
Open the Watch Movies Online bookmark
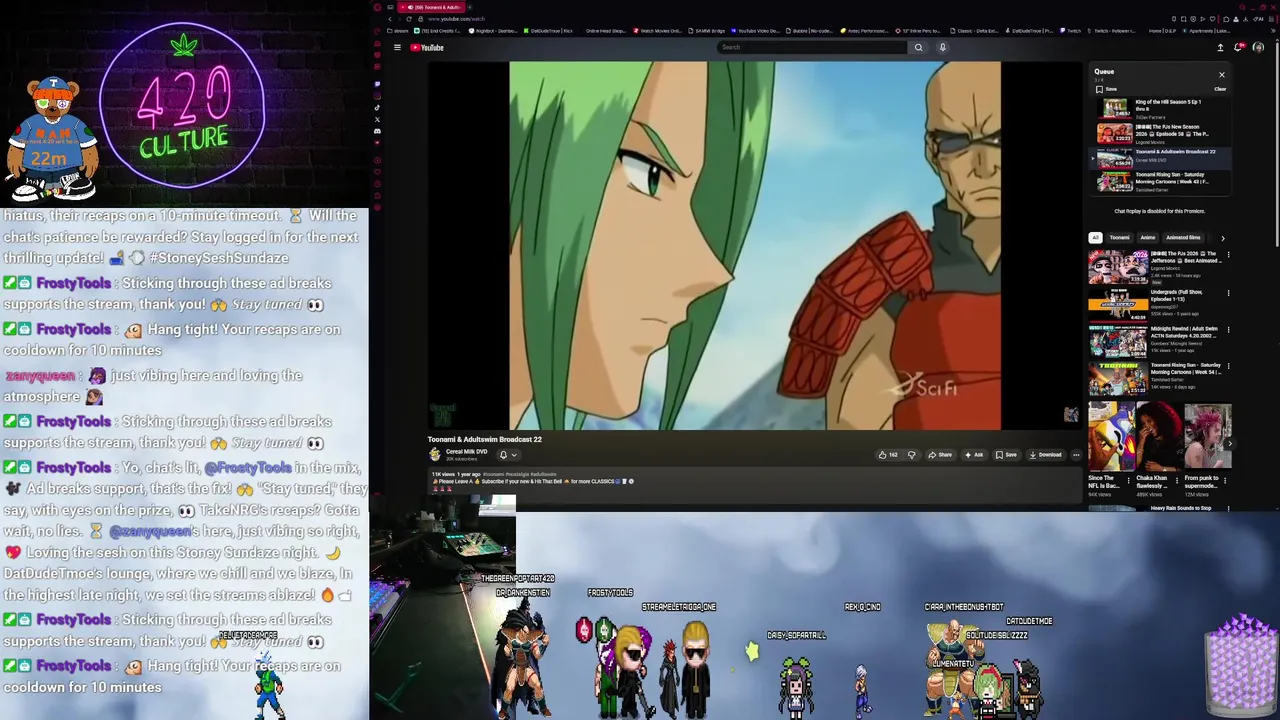tap(657, 31)
